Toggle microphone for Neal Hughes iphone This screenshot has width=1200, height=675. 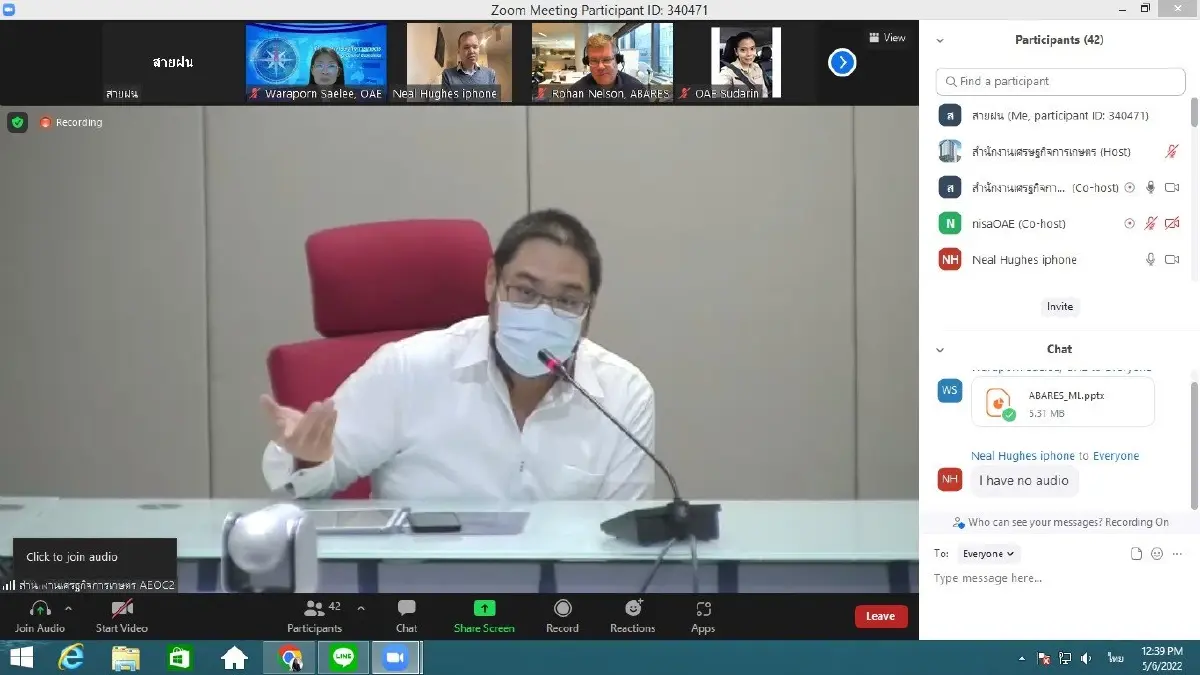pos(1151,260)
